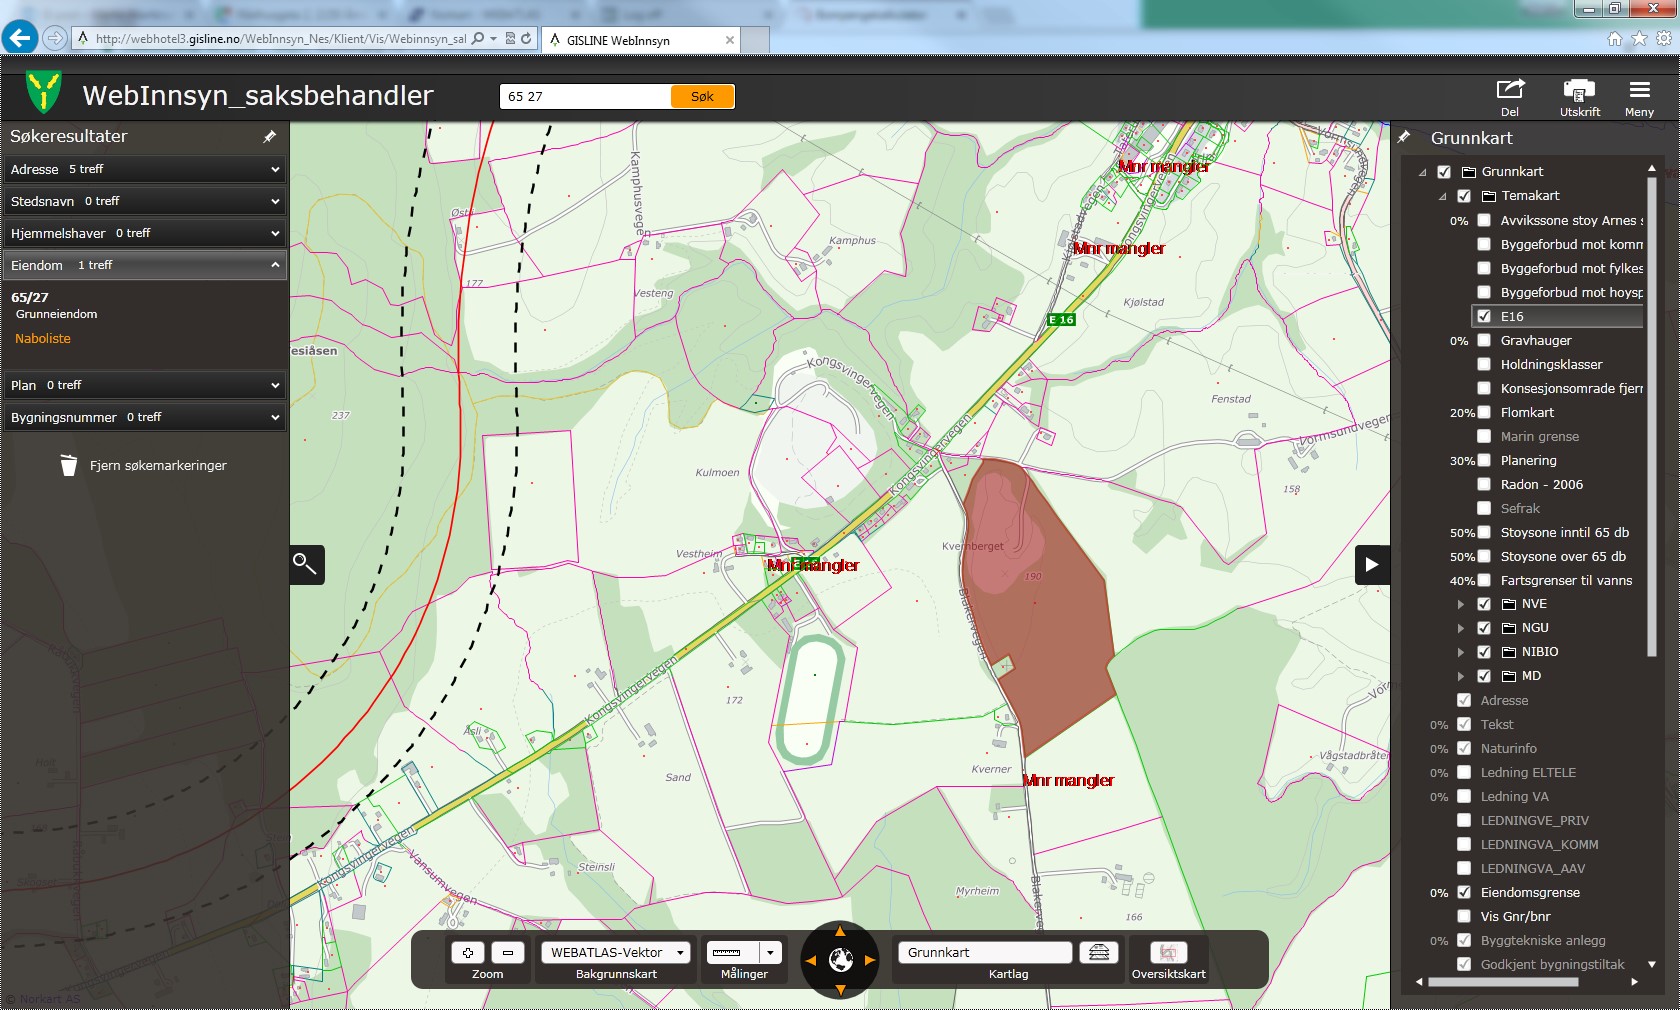The height and width of the screenshot is (1010, 1680).
Task: Check the Vis Gnr/bnr checkbox
Action: tap(1464, 916)
